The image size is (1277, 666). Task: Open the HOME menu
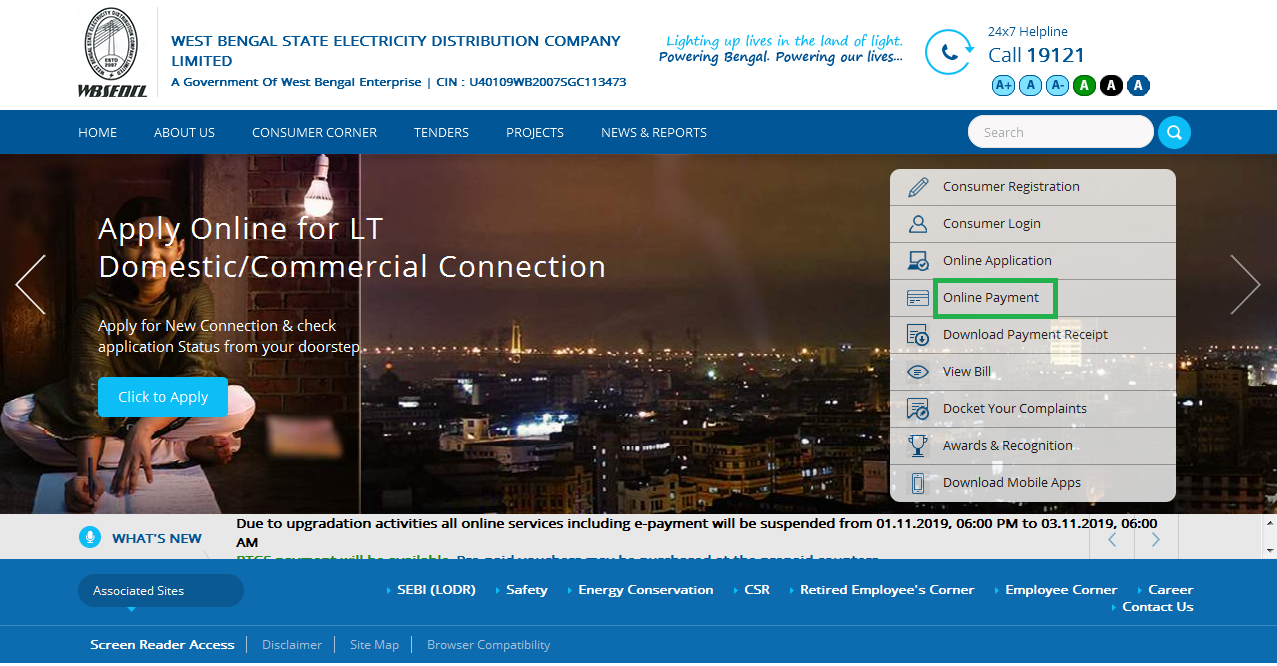point(98,132)
